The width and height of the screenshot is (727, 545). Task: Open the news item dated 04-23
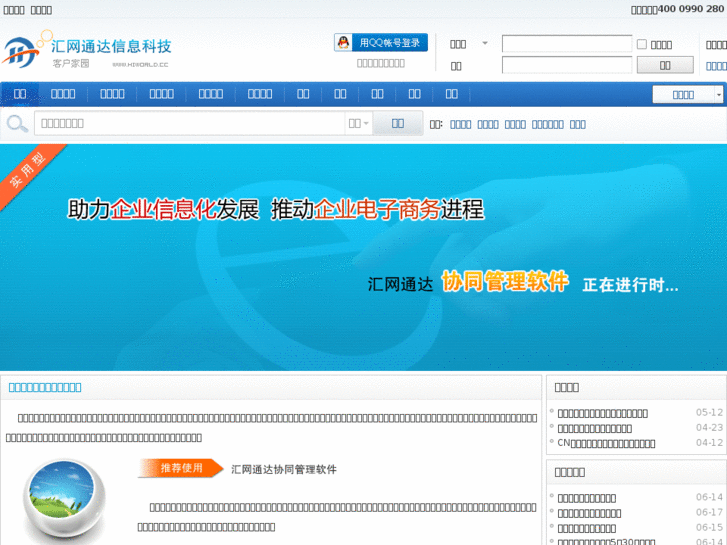[594, 429]
